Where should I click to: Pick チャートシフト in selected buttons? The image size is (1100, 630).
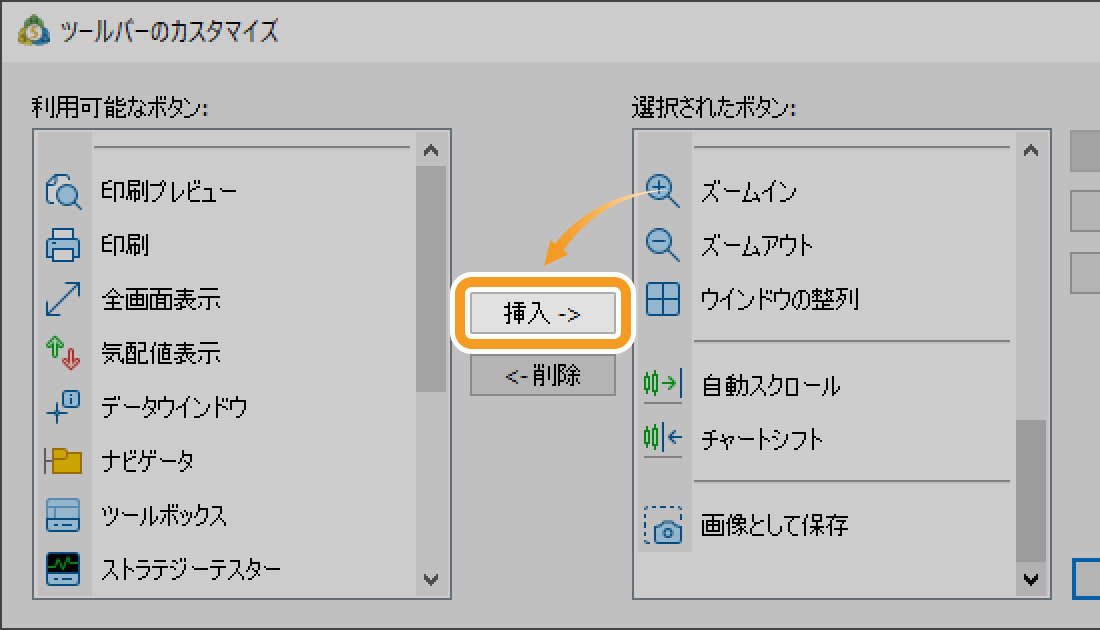(762, 439)
